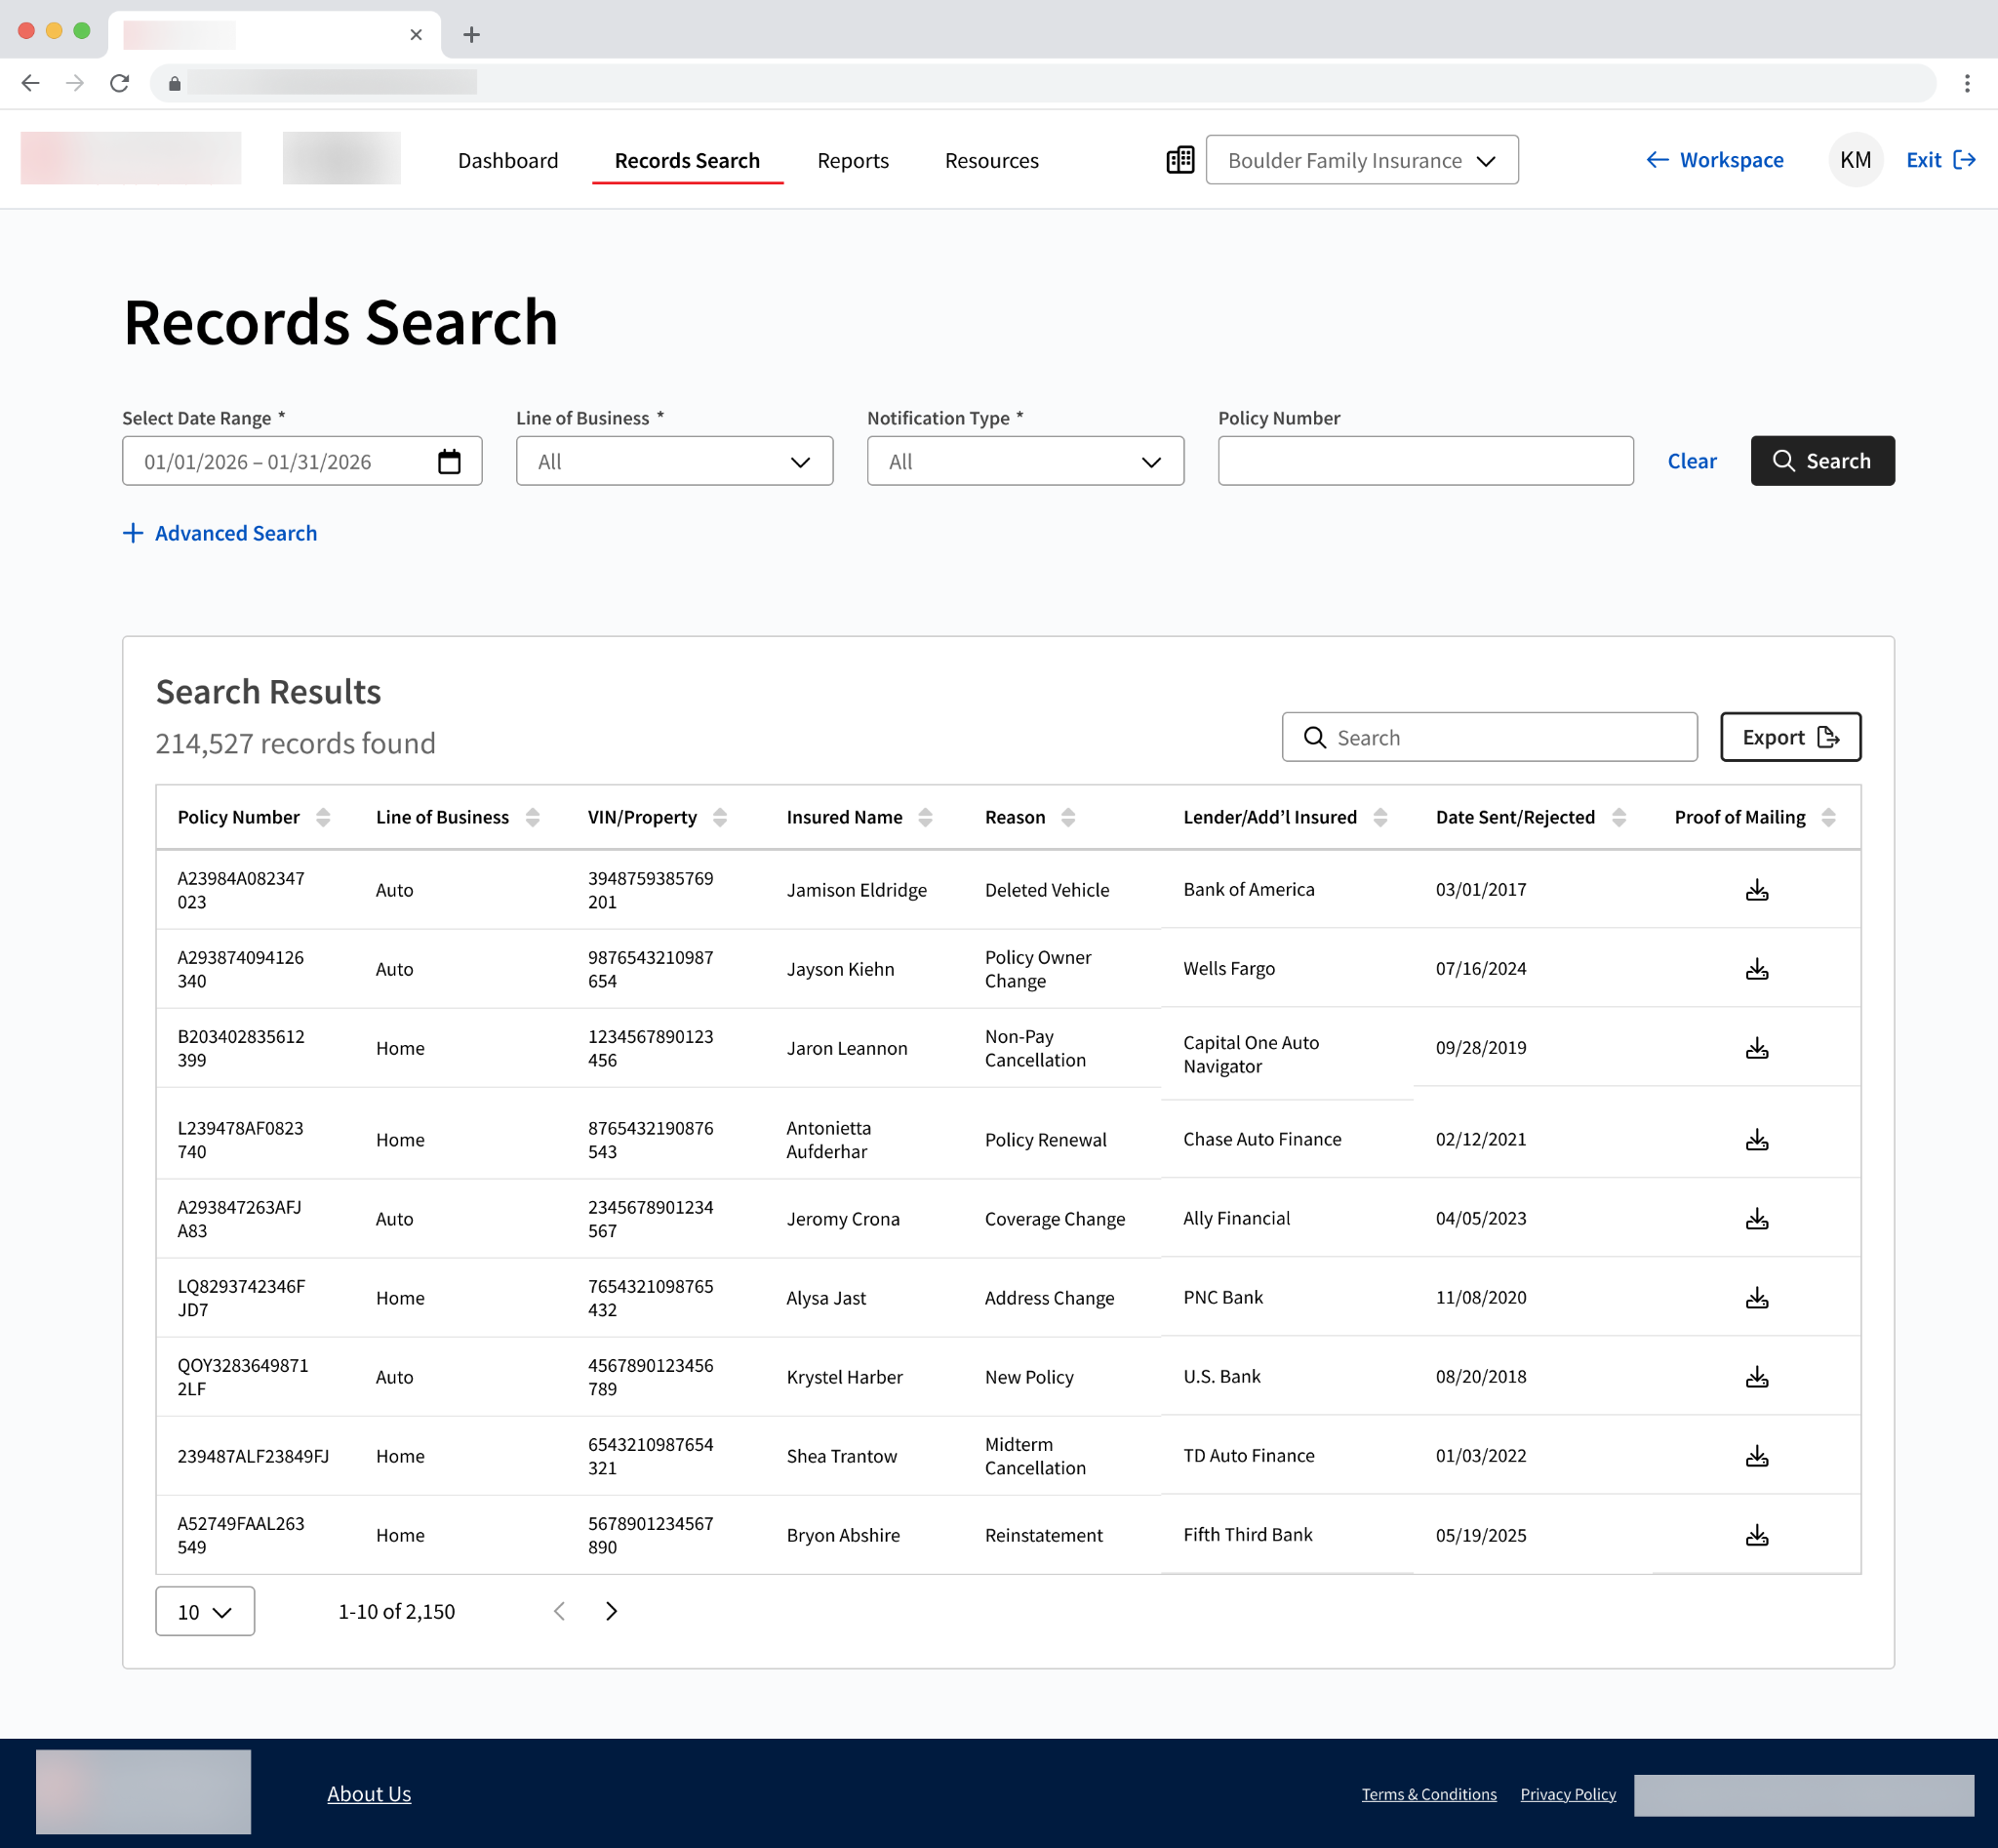The height and width of the screenshot is (1848, 1998).
Task: Close the current browser tab
Action: [416, 35]
